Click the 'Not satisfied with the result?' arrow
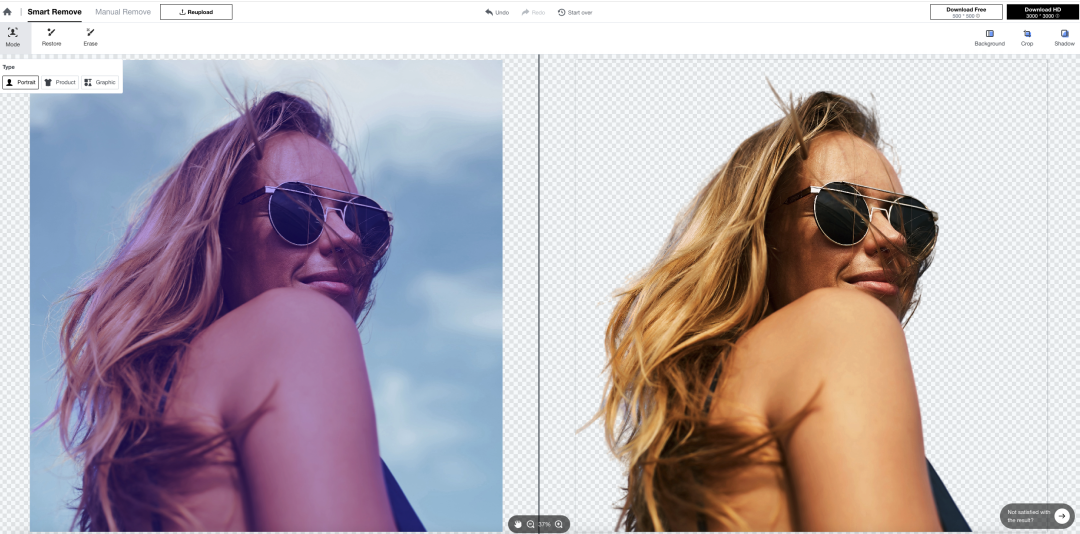 pos(1062,516)
